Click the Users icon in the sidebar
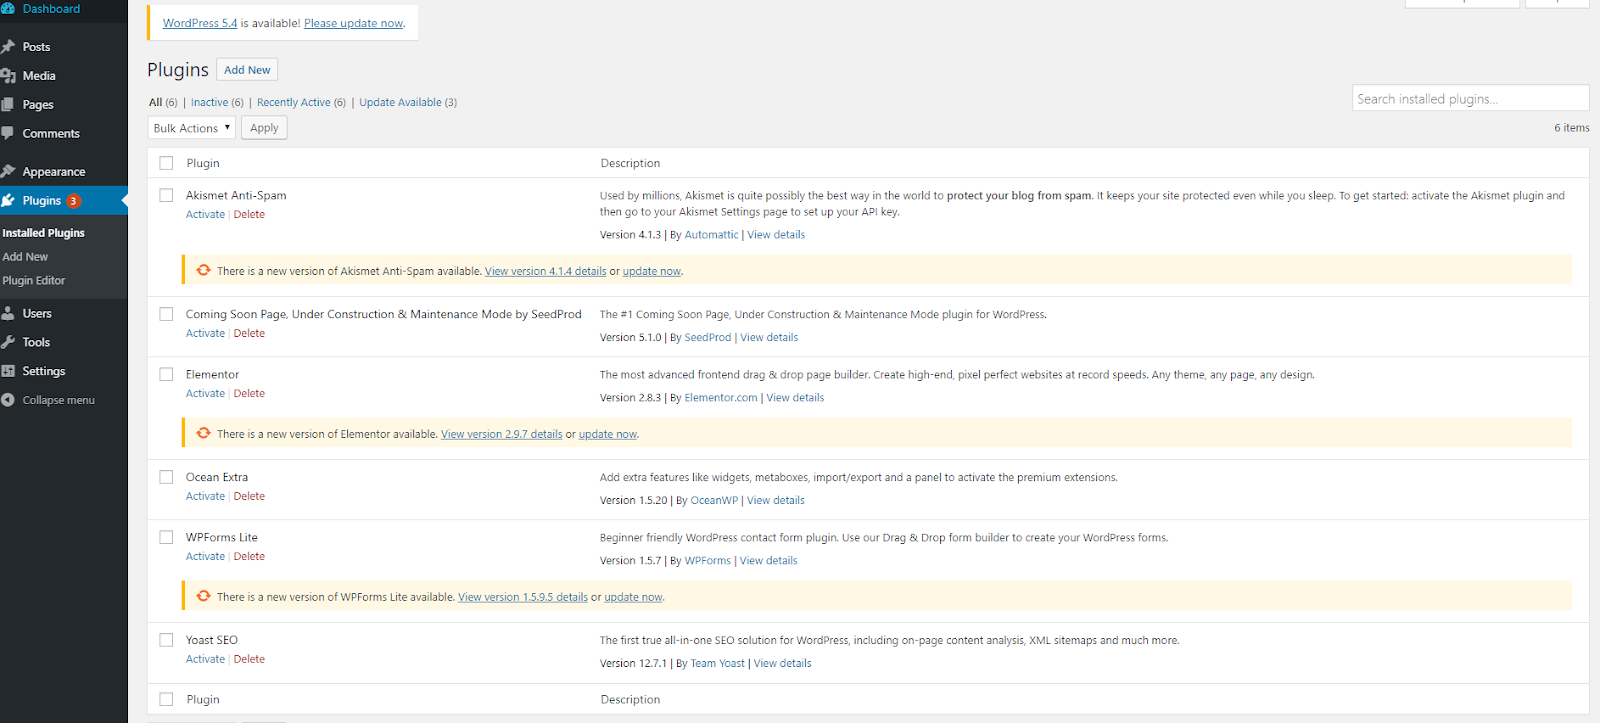 [x=8, y=313]
